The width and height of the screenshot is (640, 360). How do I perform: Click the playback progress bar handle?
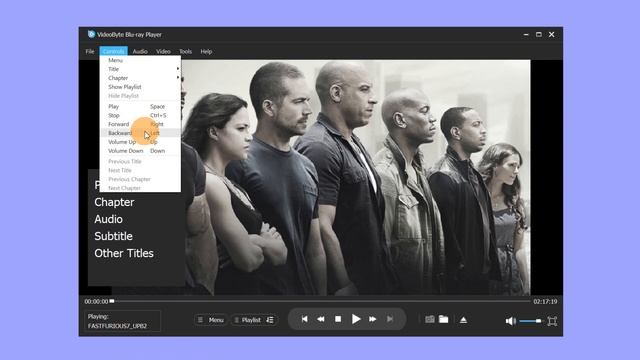[112, 301]
